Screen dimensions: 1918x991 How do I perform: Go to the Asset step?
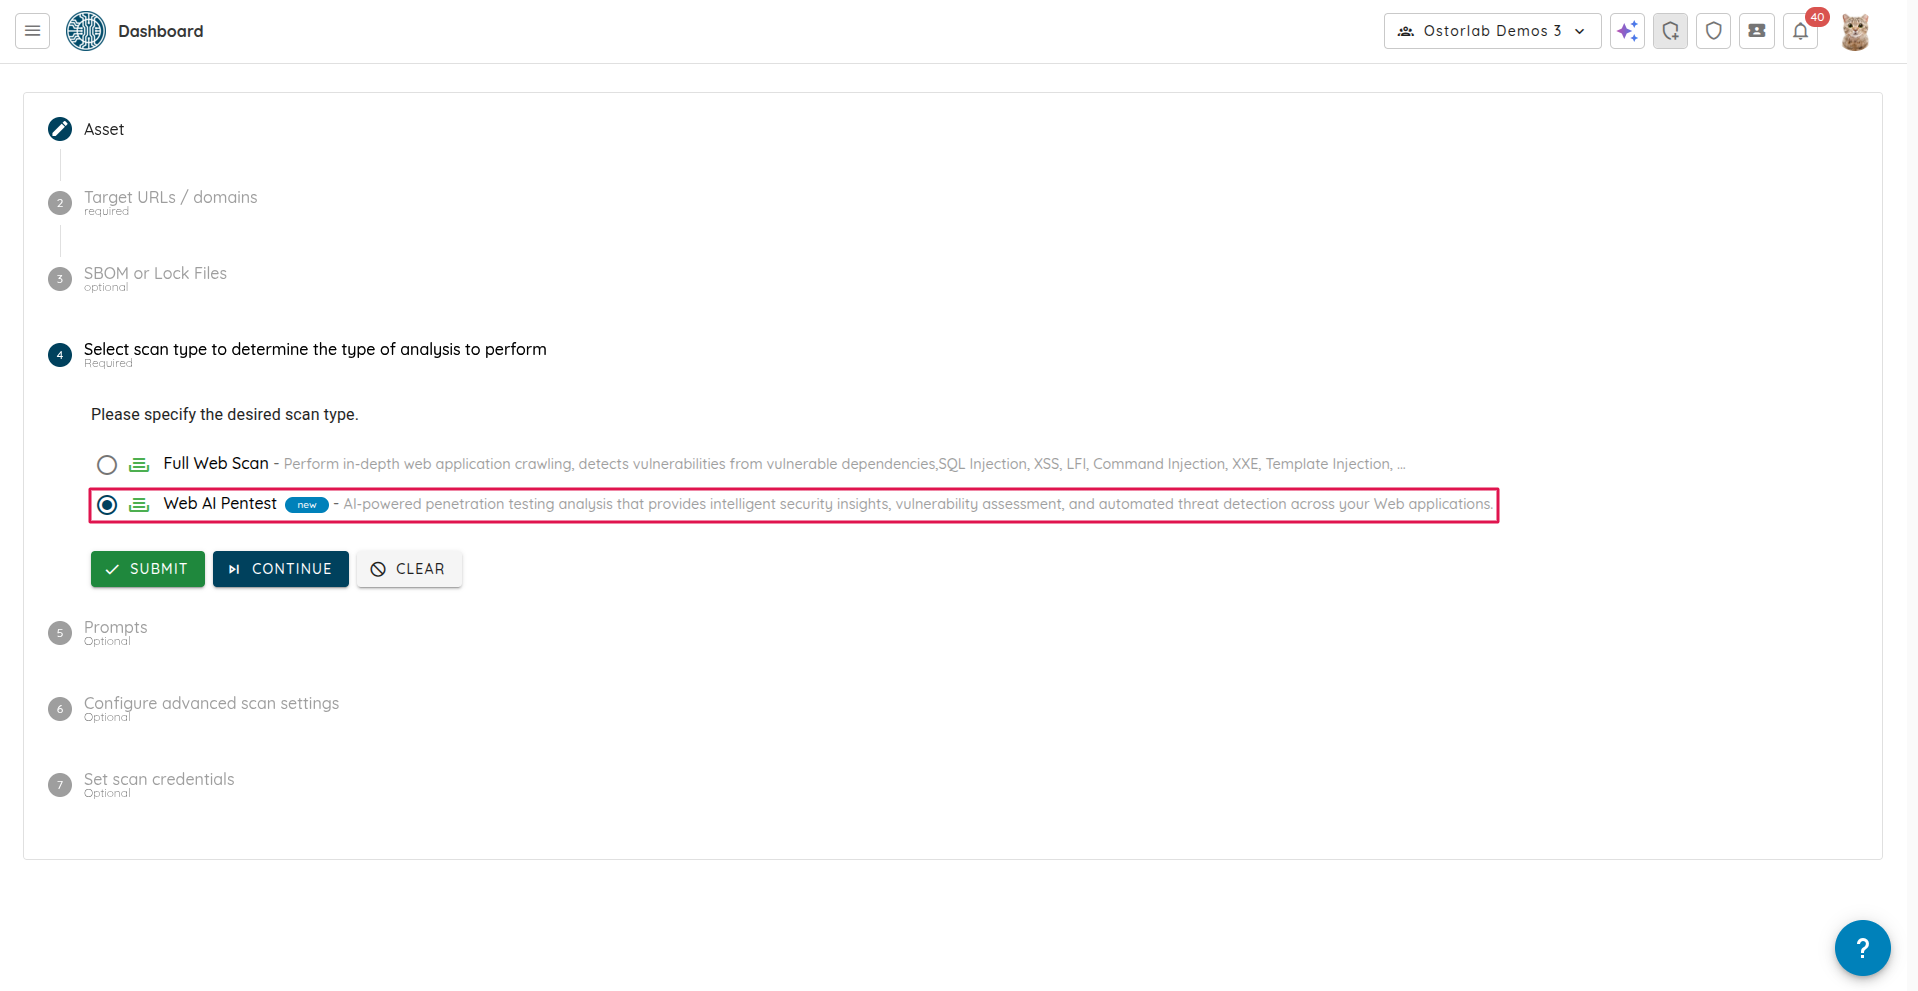point(103,129)
